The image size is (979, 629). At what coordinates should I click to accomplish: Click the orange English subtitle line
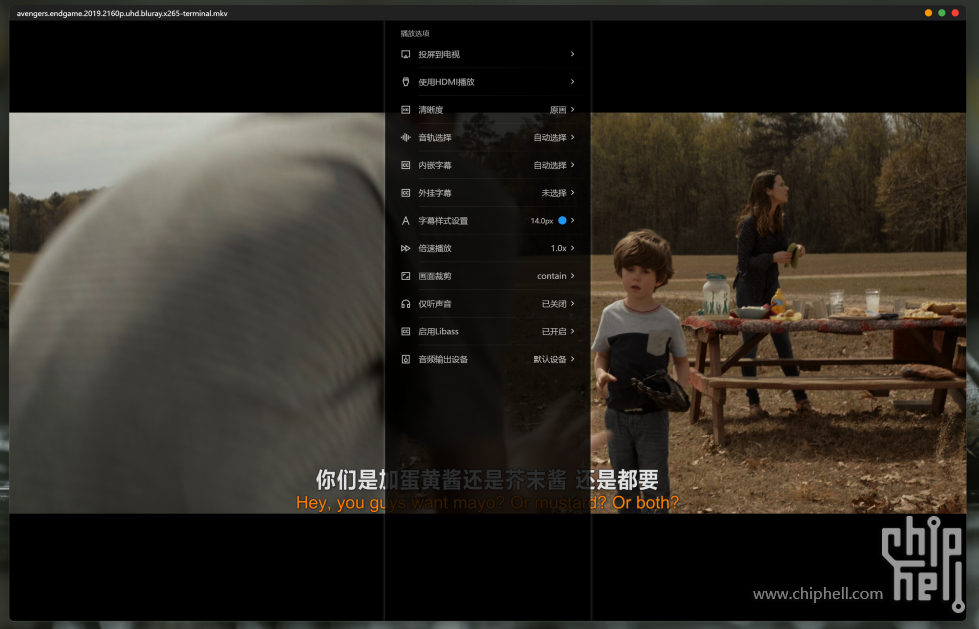coord(488,502)
